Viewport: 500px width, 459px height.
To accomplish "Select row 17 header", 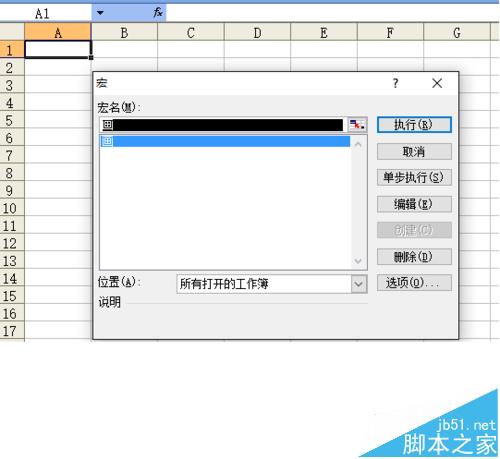I will (x=12, y=331).
